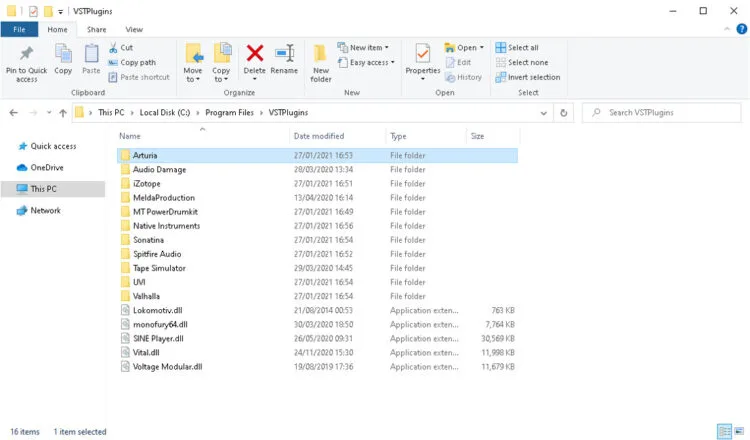The width and height of the screenshot is (750, 440).
Task: Click Edit in Open group
Action: pyautogui.click(x=458, y=62)
